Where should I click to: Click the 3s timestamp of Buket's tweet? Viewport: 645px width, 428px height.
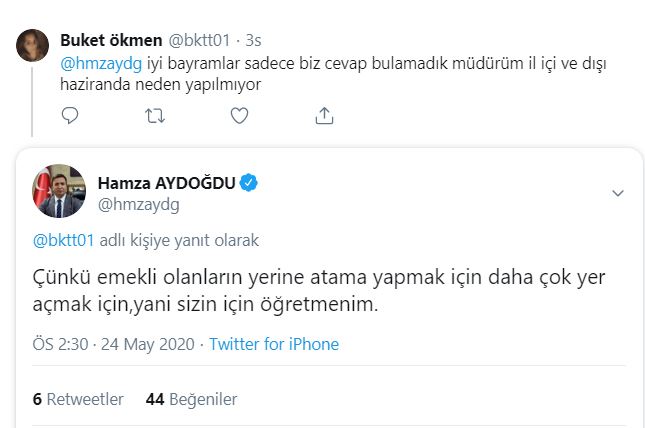pos(253,40)
